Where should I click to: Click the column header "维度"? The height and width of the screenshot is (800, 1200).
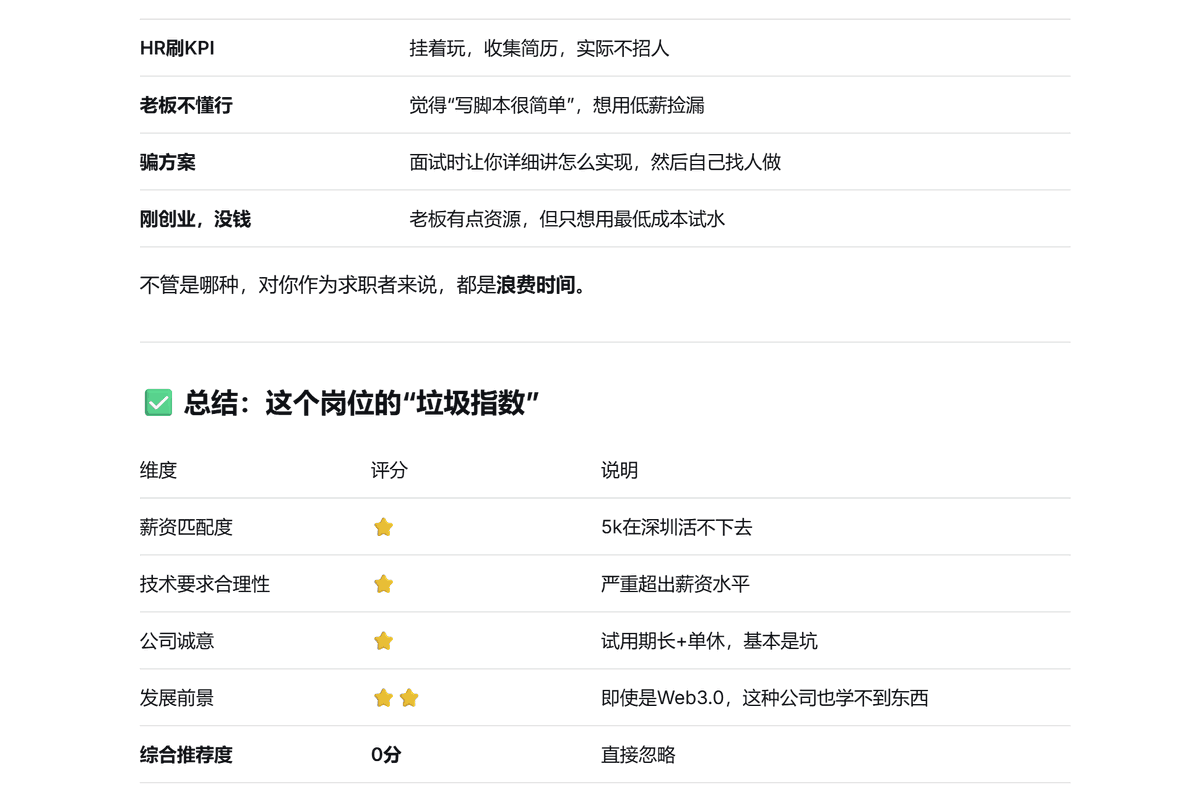(x=158, y=470)
